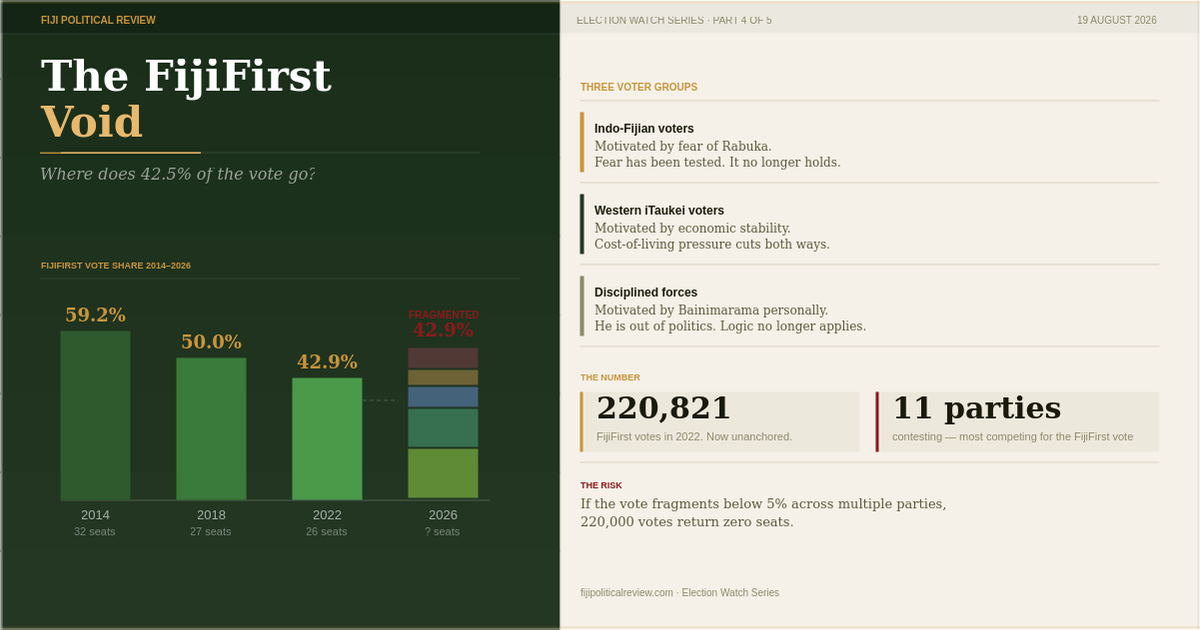
Task: Select the "Indo-Fijian voters" heading
Action: click(644, 129)
